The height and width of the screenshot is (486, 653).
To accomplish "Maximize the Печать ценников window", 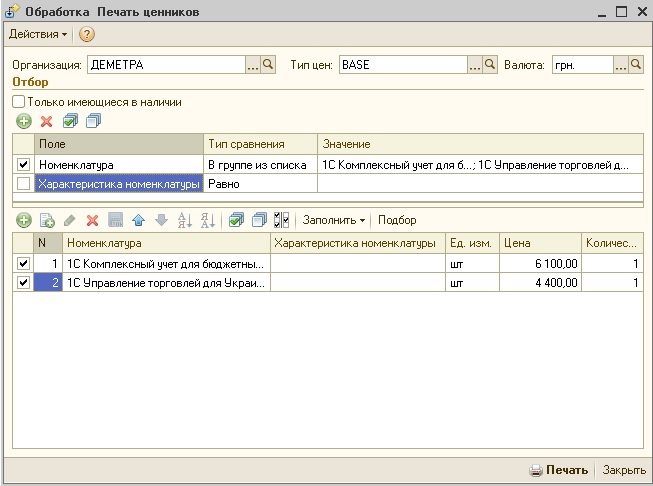I will 621,12.
